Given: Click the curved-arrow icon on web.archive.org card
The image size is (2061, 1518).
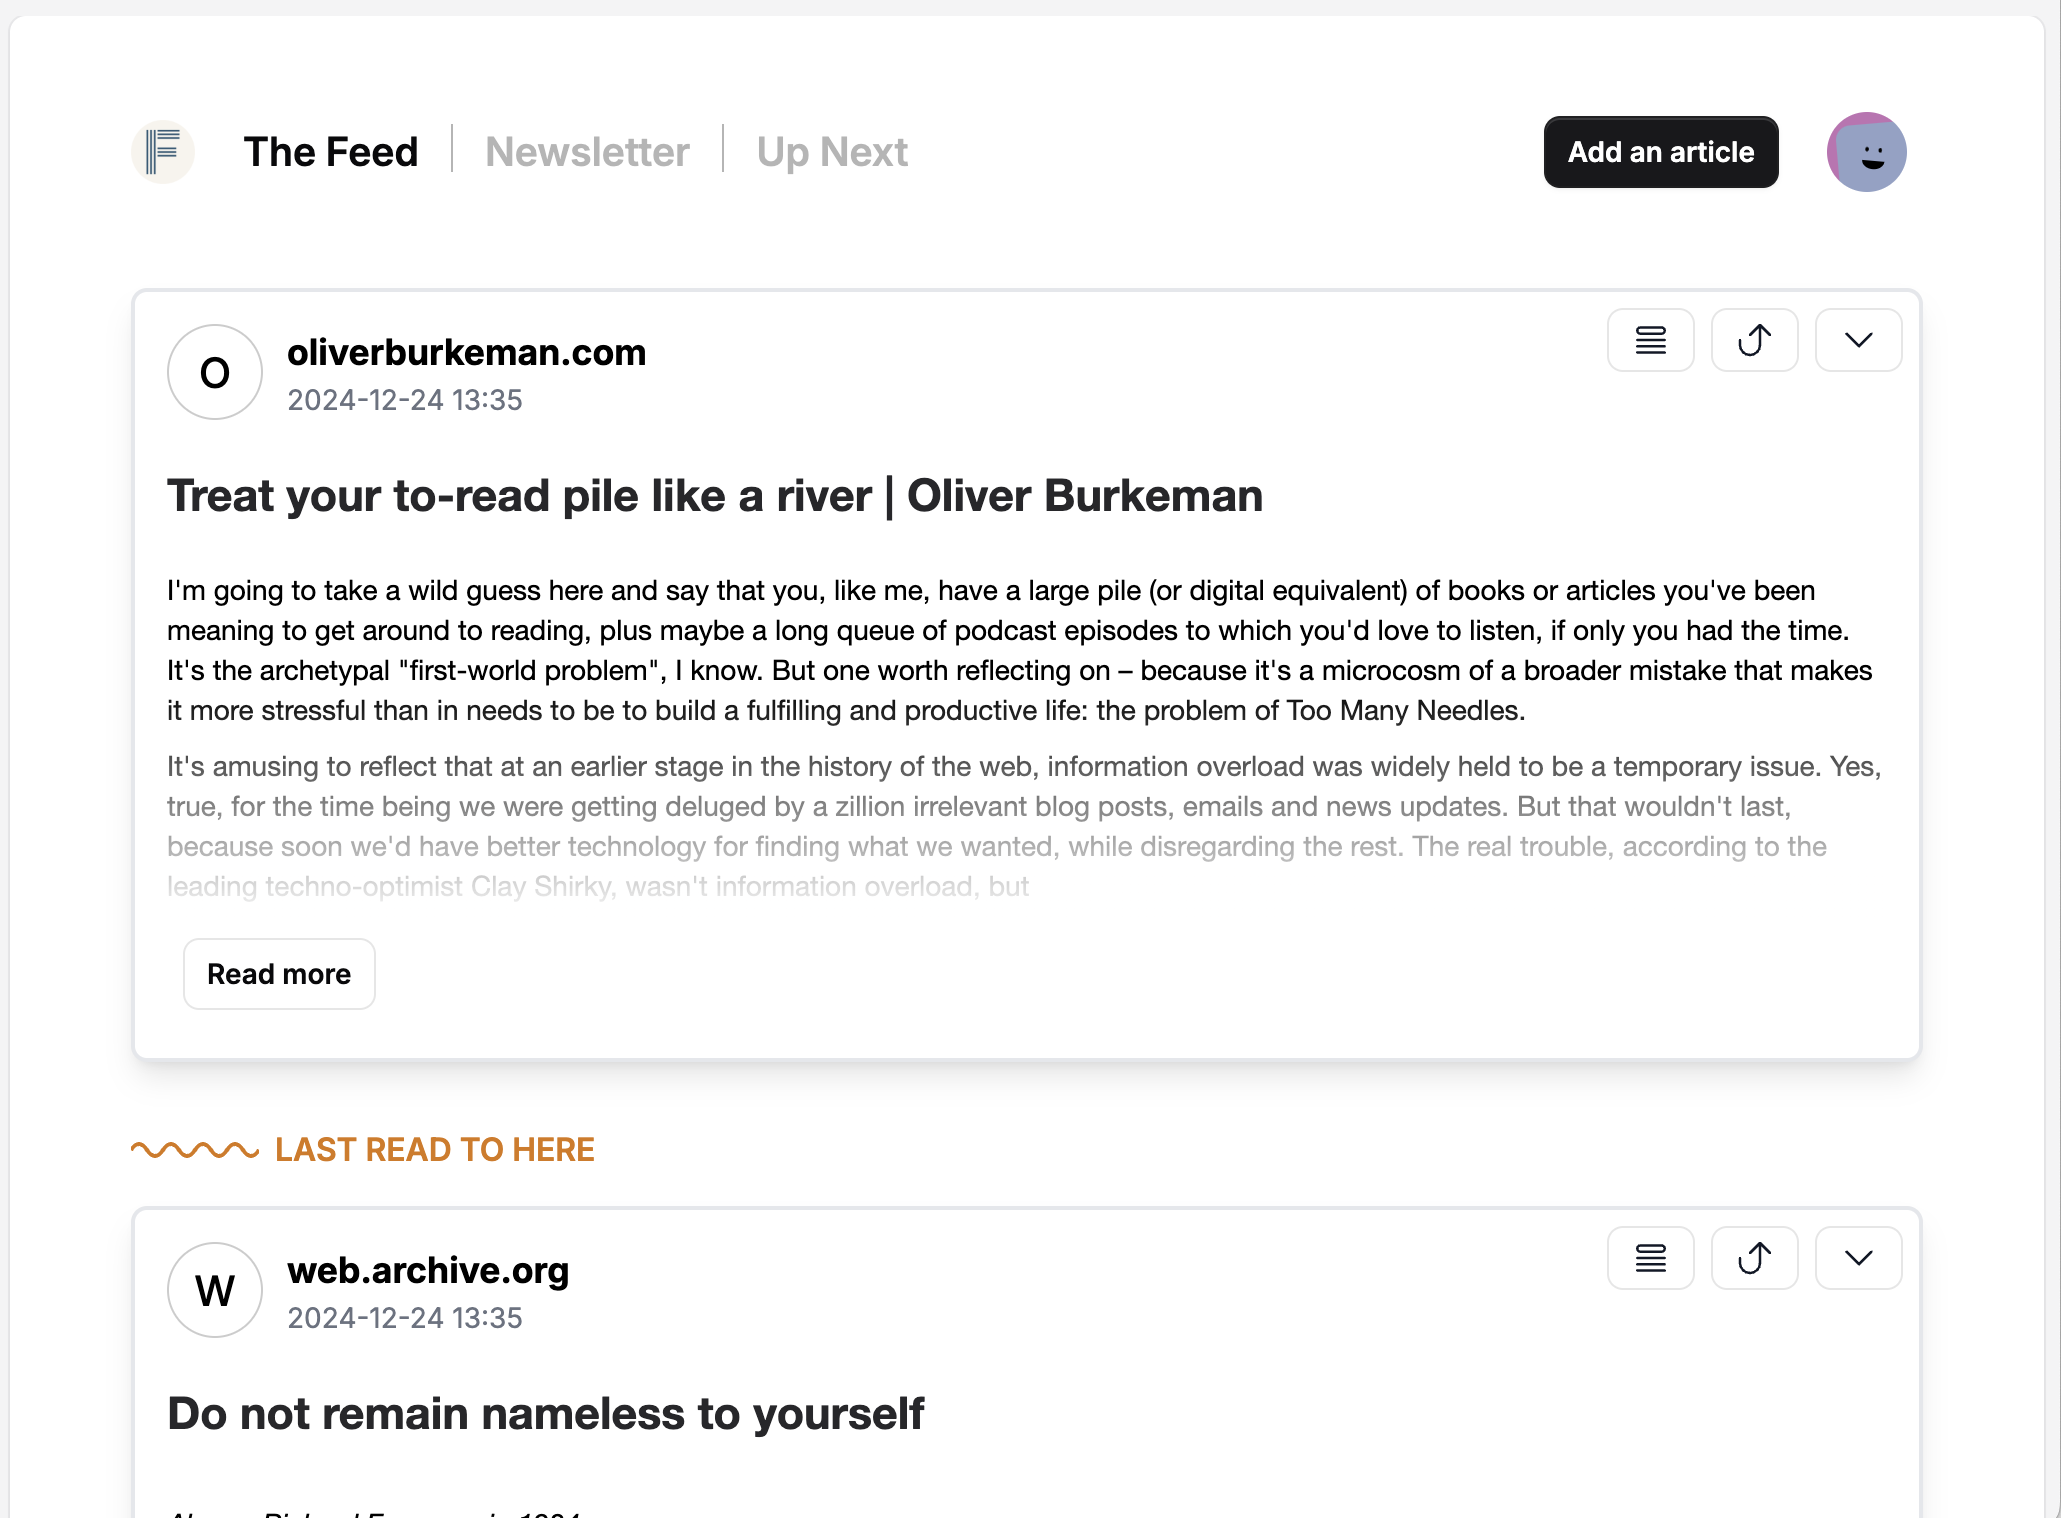Looking at the screenshot, I should 1754,1258.
